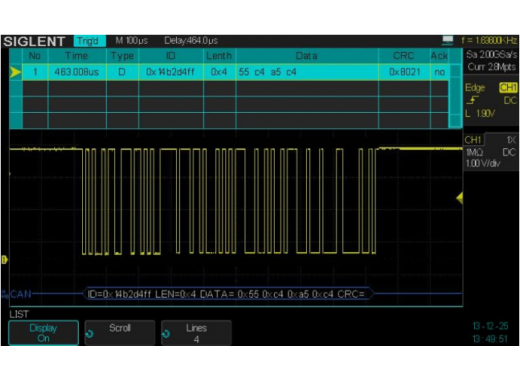Screen dimensions: 520x380
Task: Click the ID column header
Action: tap(171, 56)
